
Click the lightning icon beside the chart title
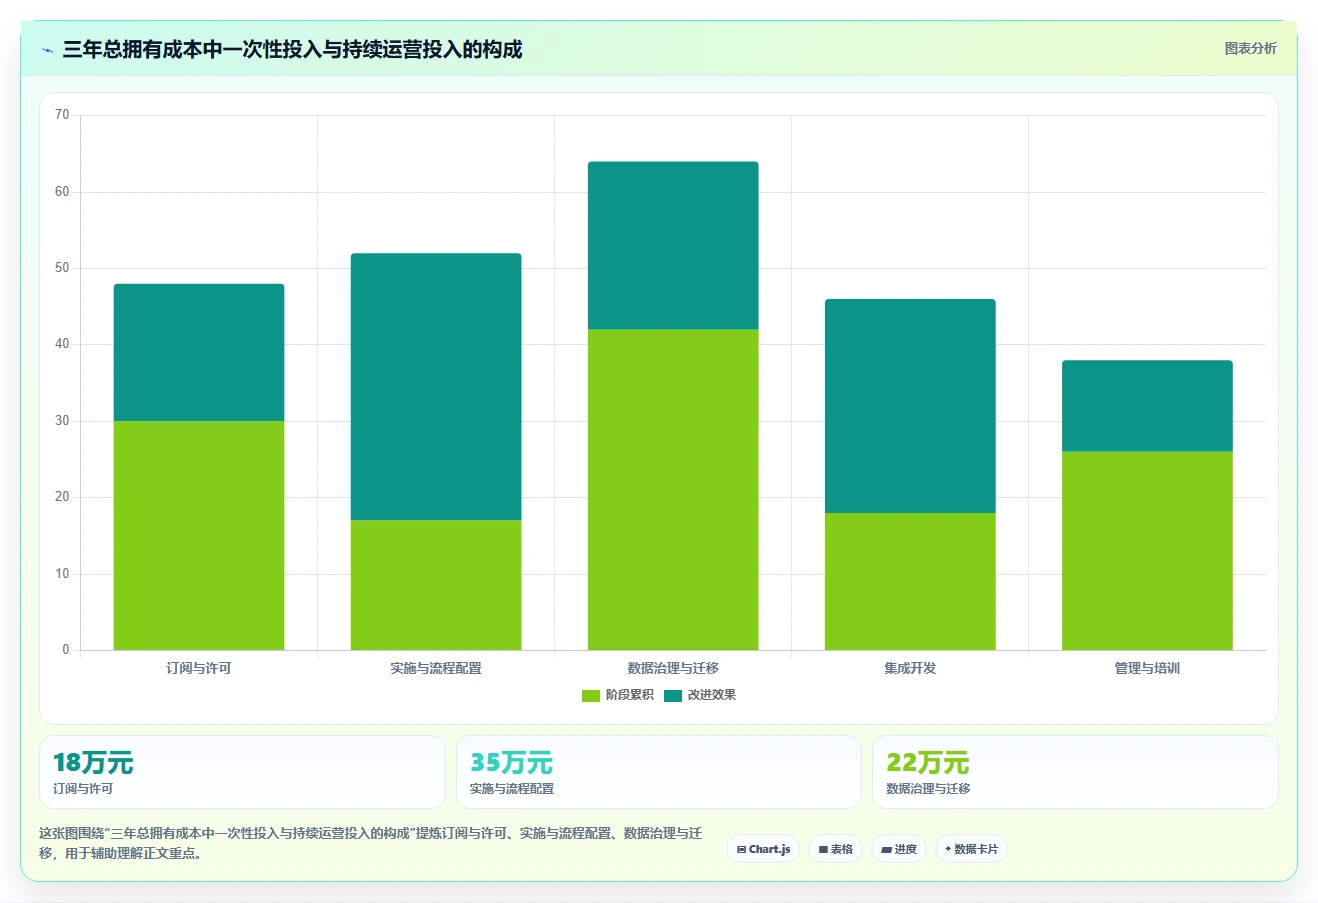coord(47,50)
